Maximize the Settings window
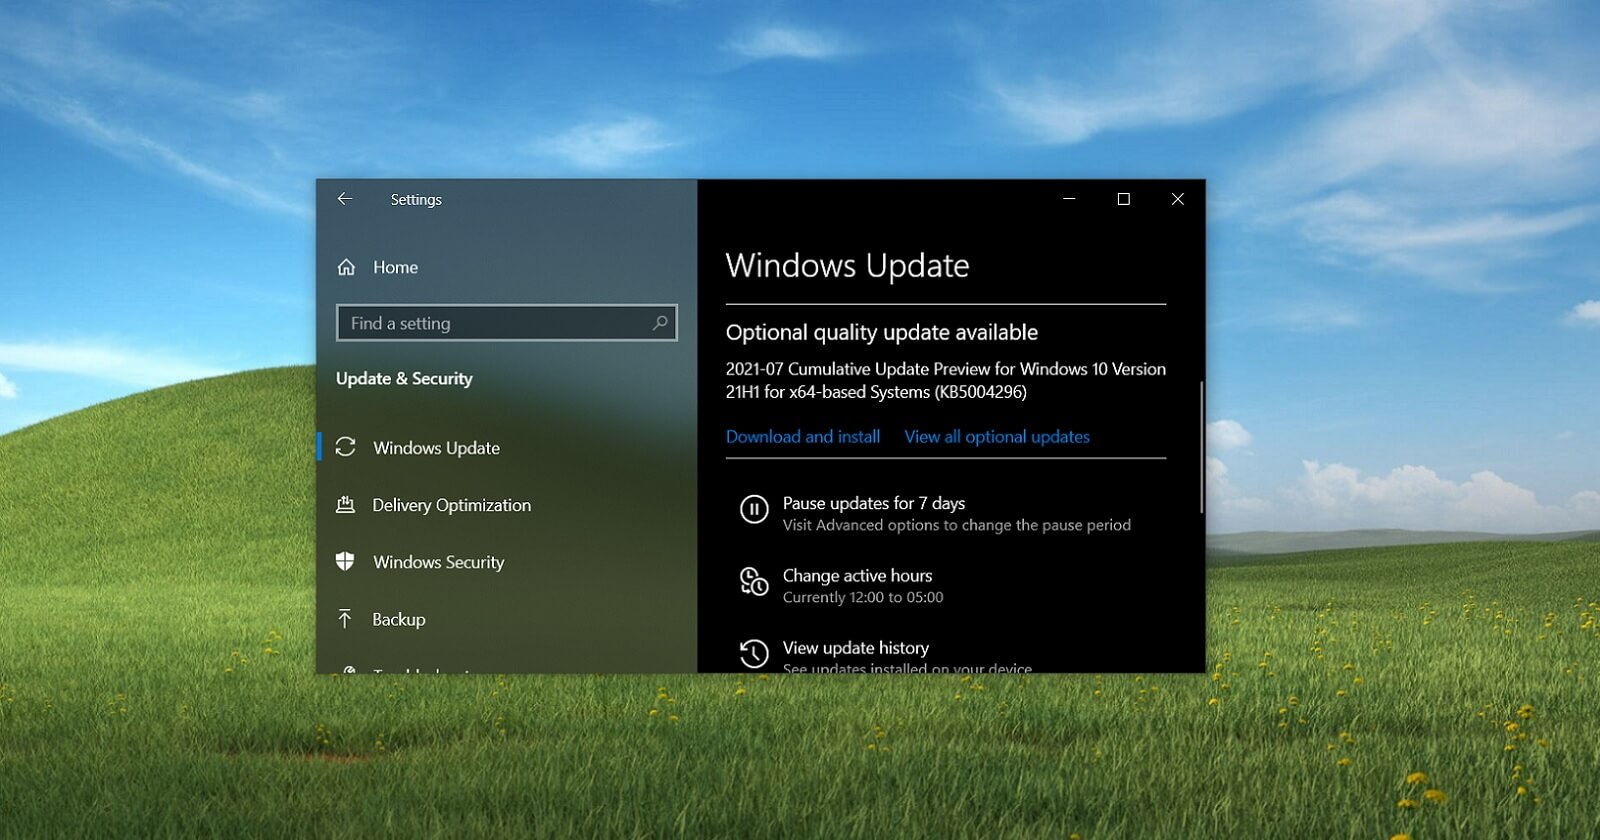This screenshot has height=840, width=1600. pyautogui.click(x=1123, y=199)
